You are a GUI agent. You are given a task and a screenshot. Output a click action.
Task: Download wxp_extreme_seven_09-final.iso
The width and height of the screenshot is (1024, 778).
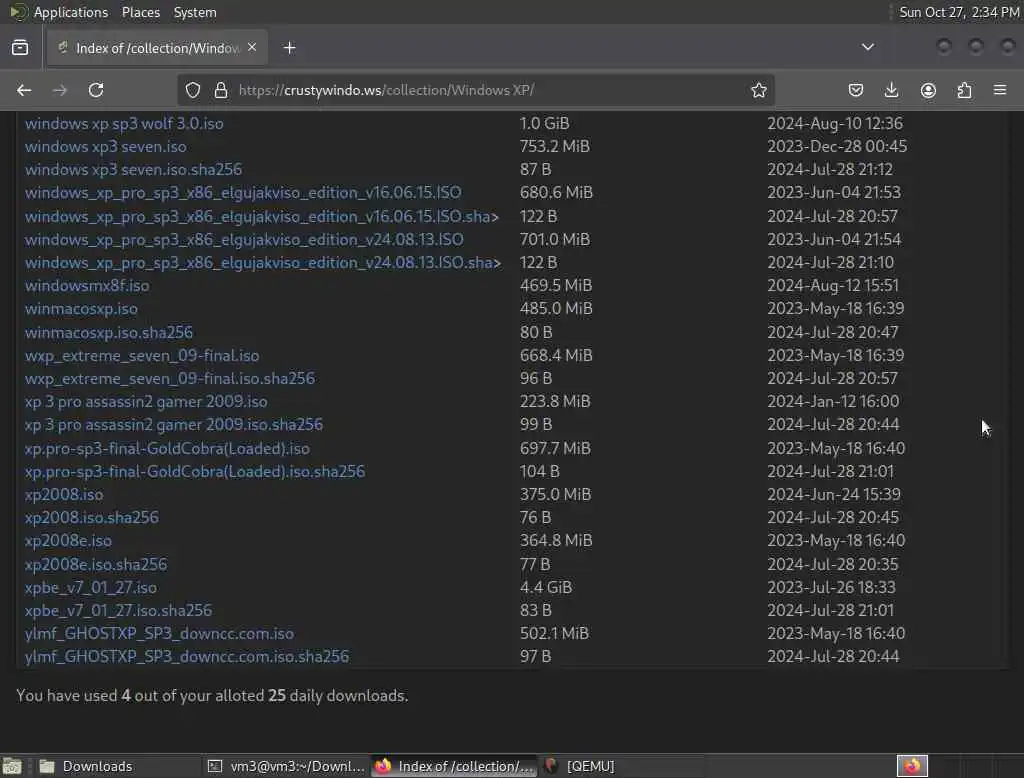click(x=142, y=356)
